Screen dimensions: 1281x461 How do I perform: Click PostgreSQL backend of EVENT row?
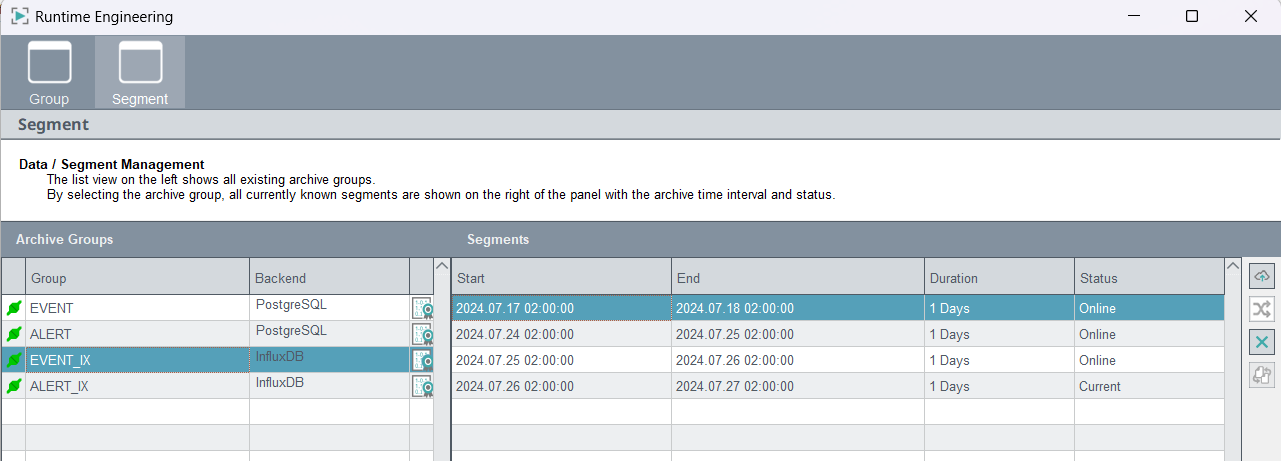330,308
